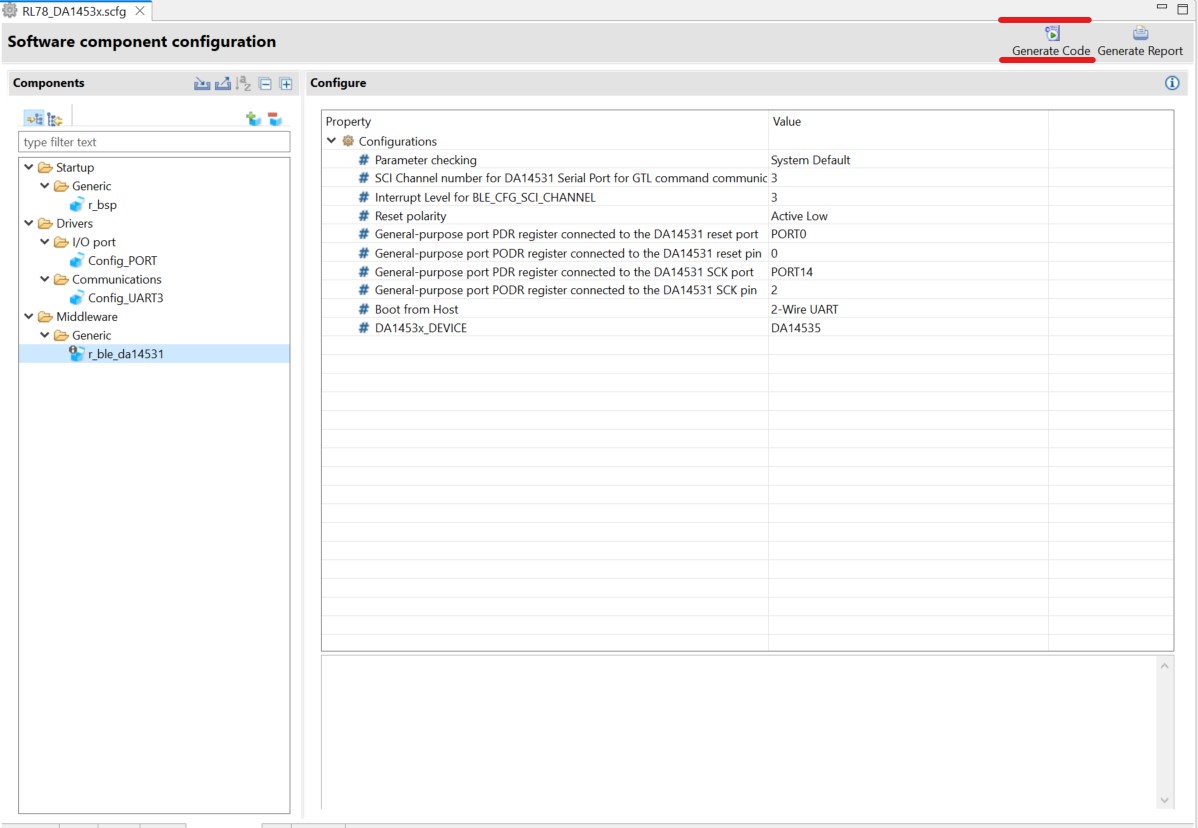
Task: Collapse the Communications folder chevron
Action: click(45, 280)
